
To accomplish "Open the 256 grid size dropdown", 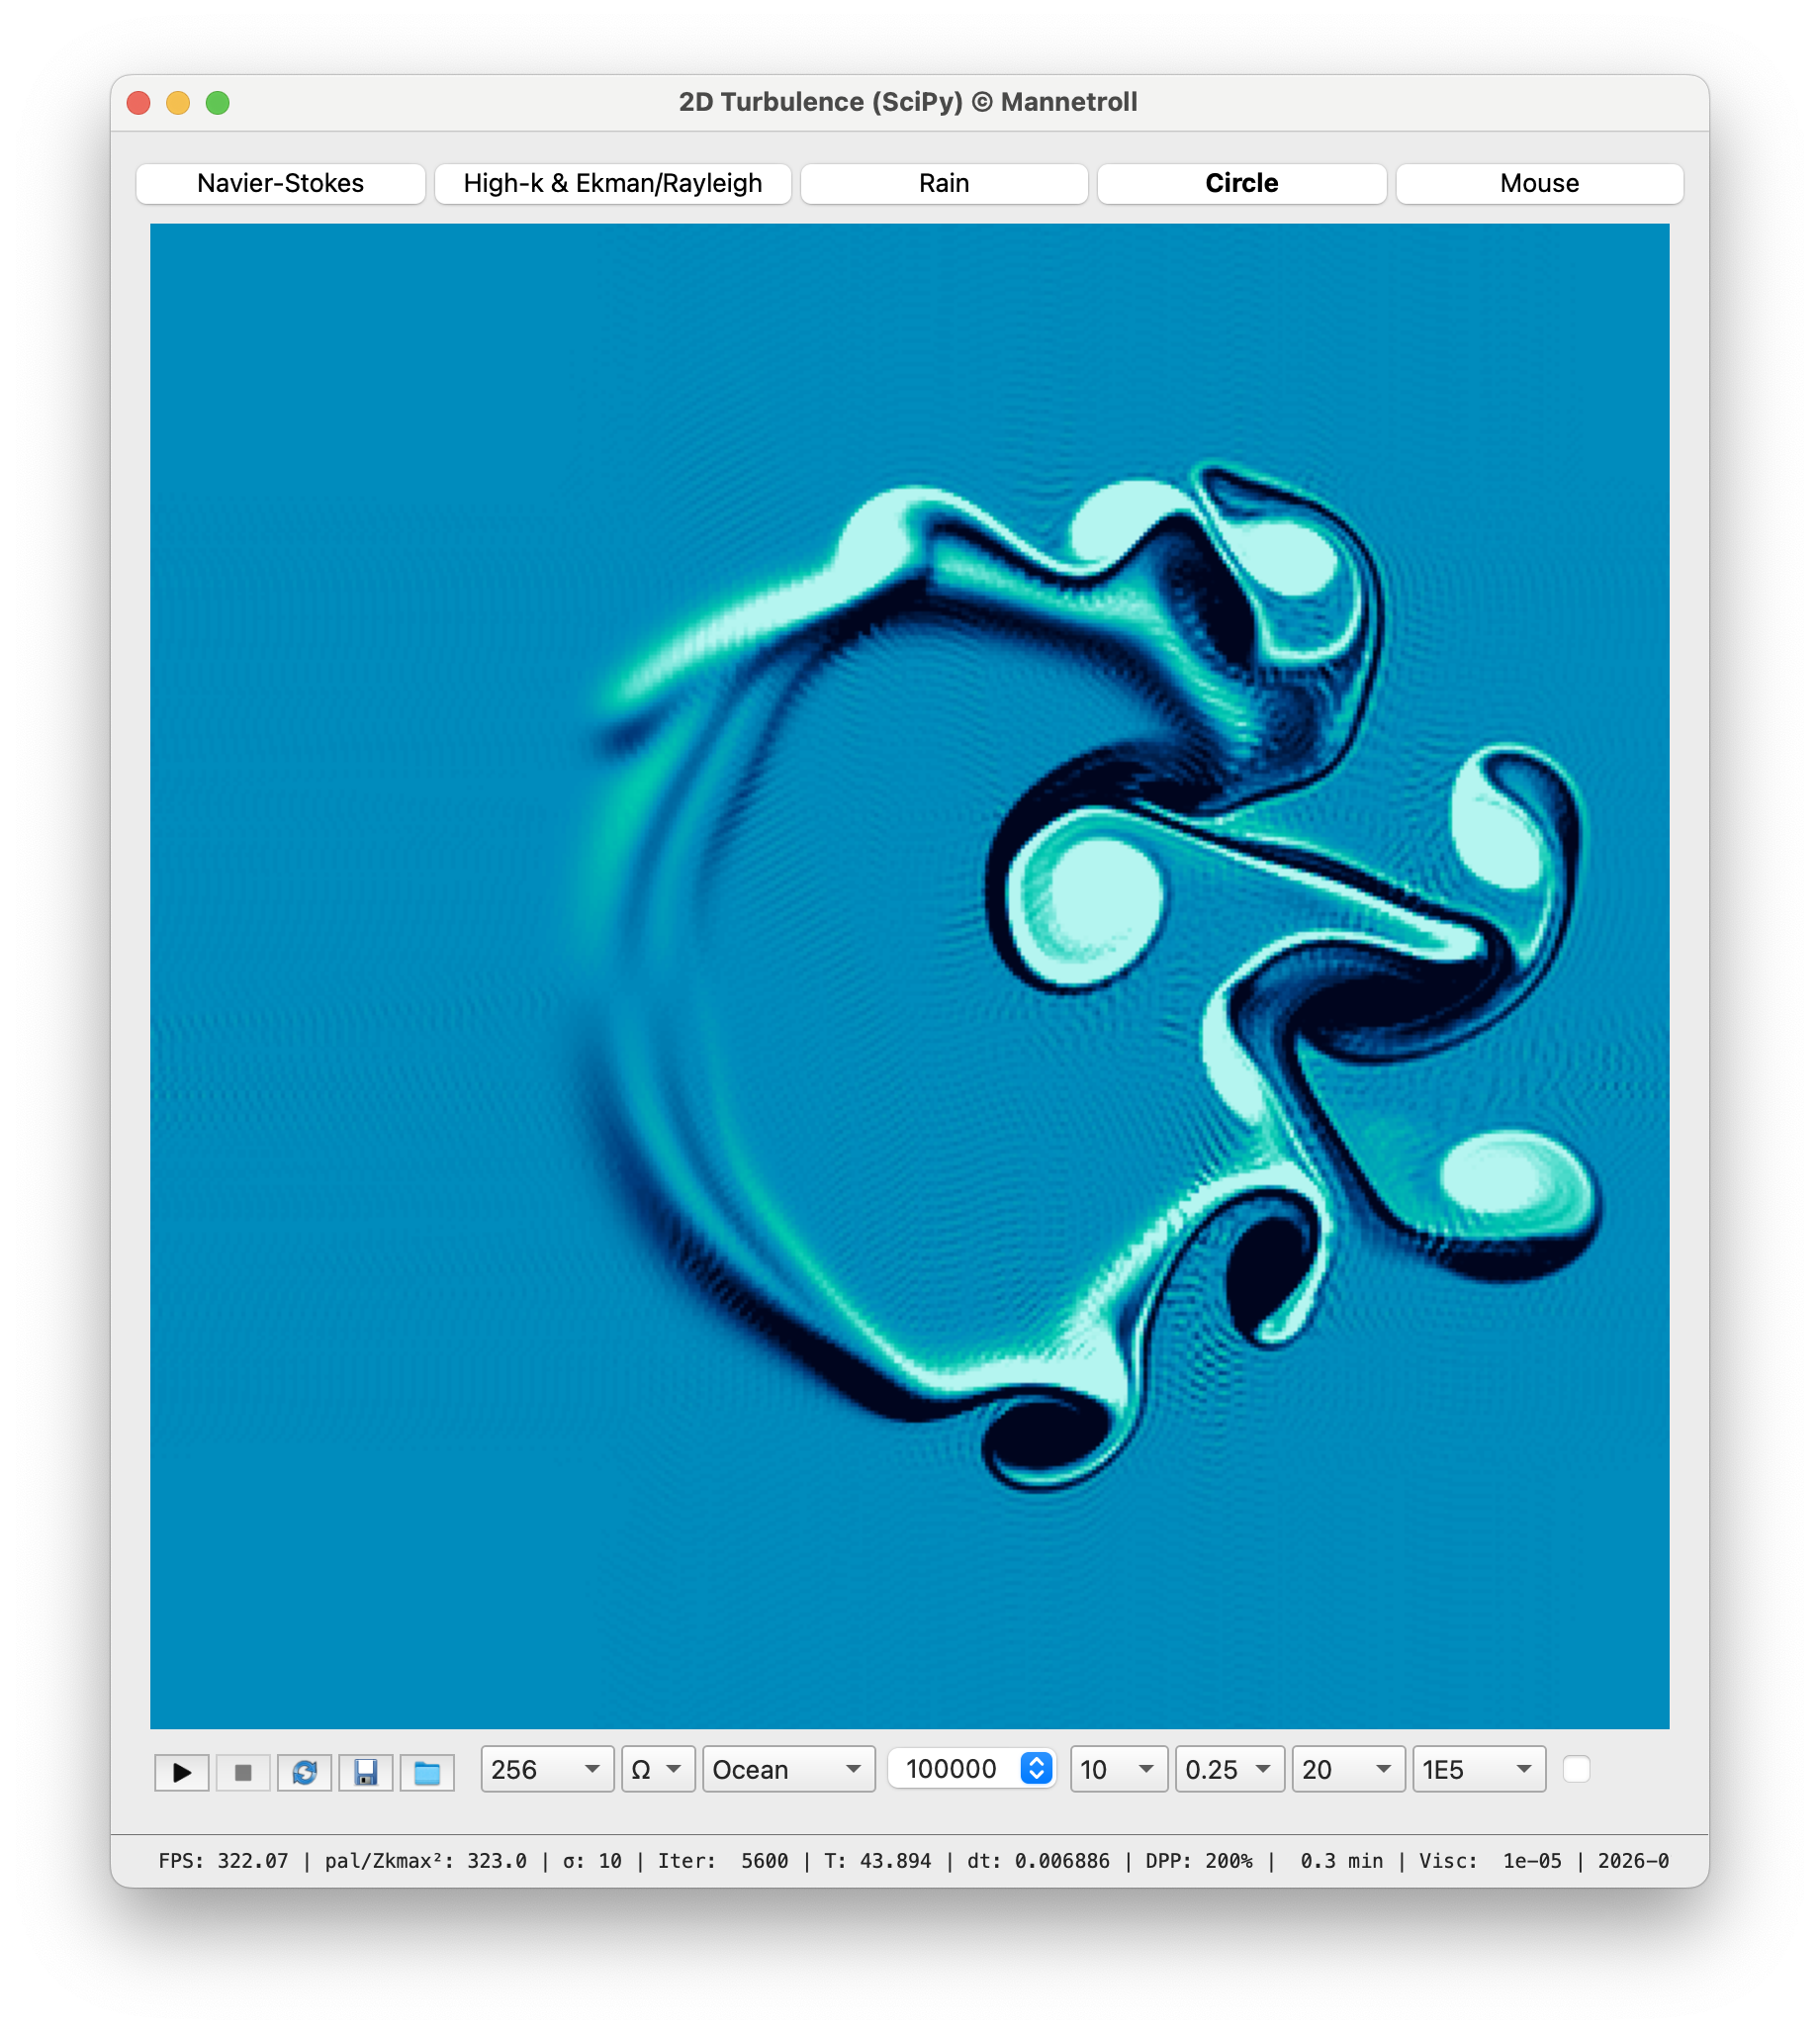I will (547, 1770).
